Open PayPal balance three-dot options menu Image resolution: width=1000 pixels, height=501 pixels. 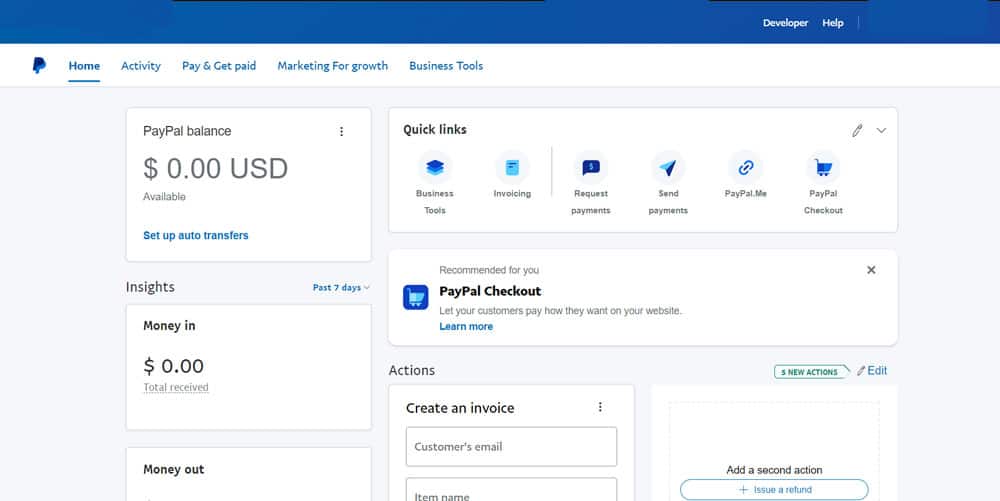point(341,131)
